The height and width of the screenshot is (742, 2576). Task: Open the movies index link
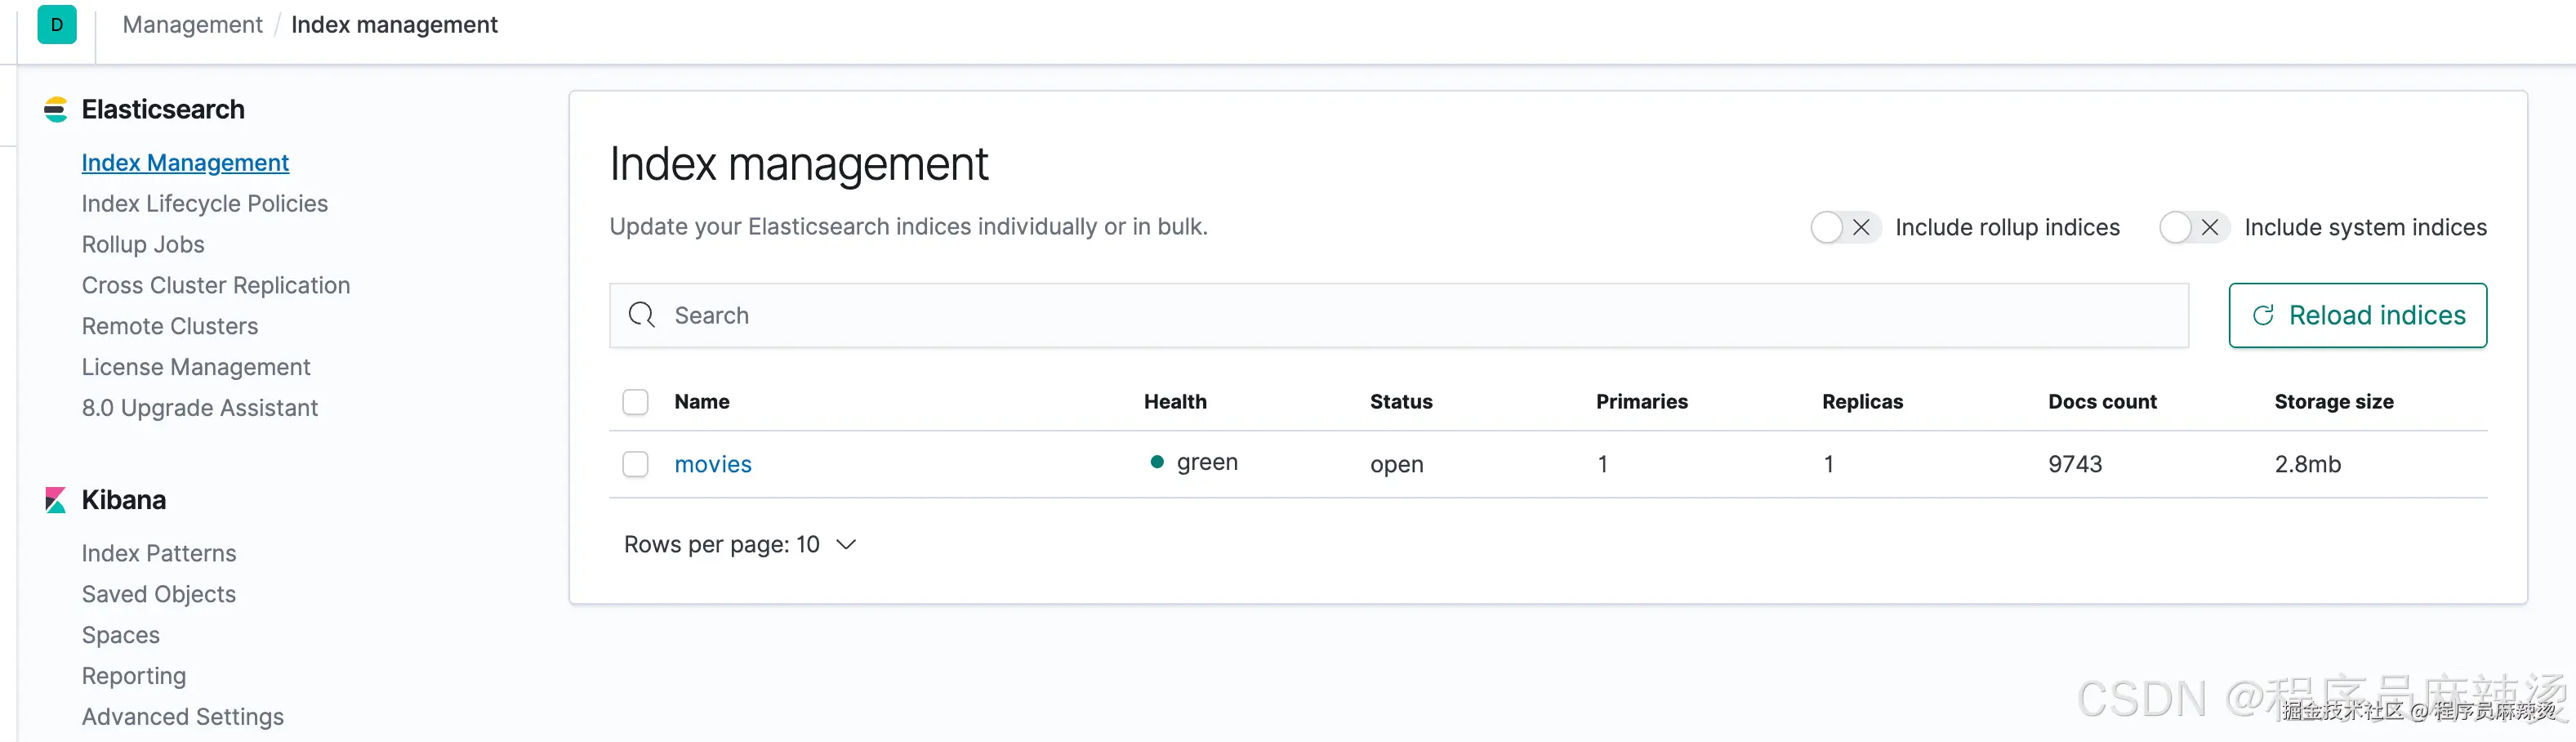(713, 464)
